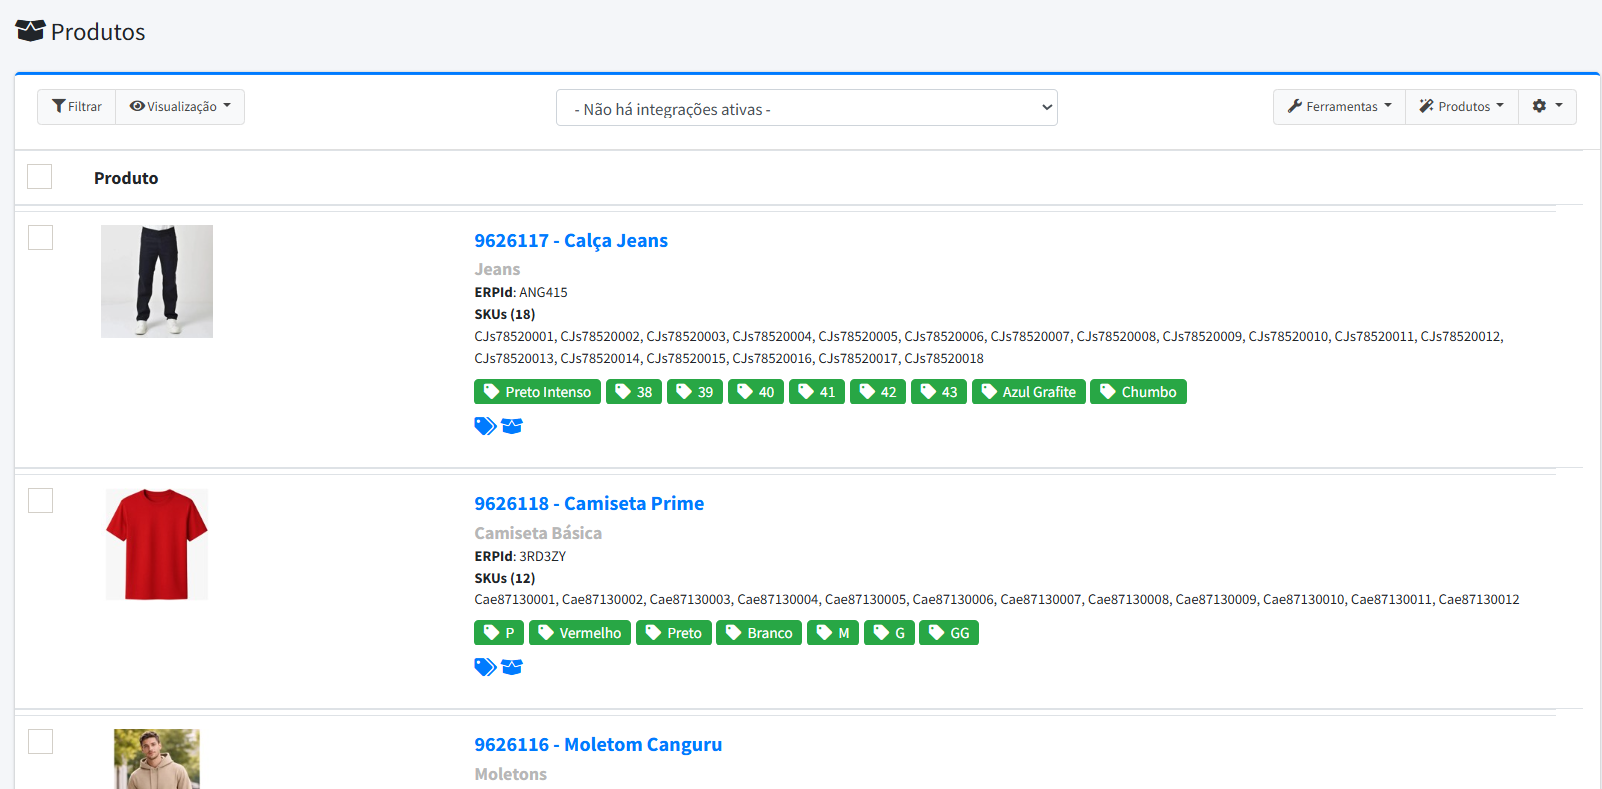
Task: Open the 9626117 - Calça Jeans link
Action: click(x=571, y=241)
